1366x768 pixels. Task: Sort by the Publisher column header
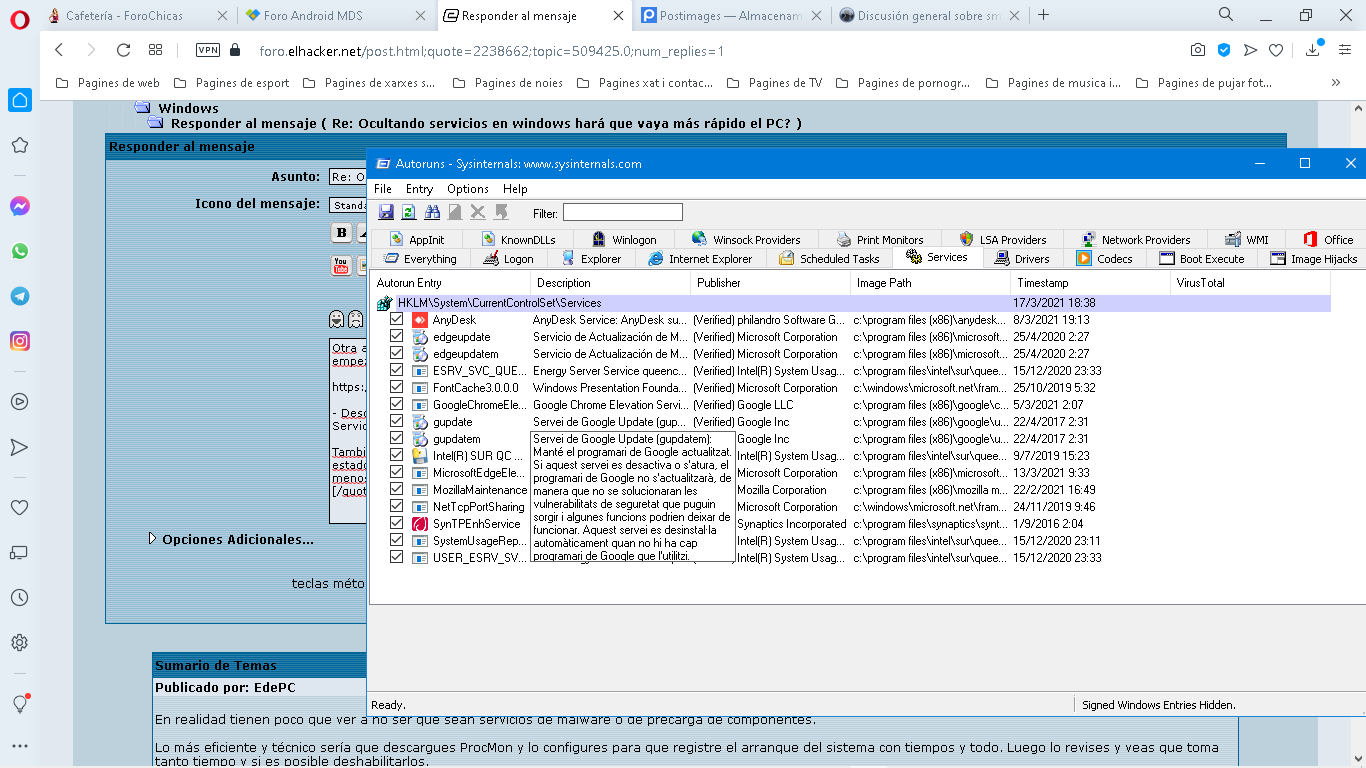771,283
